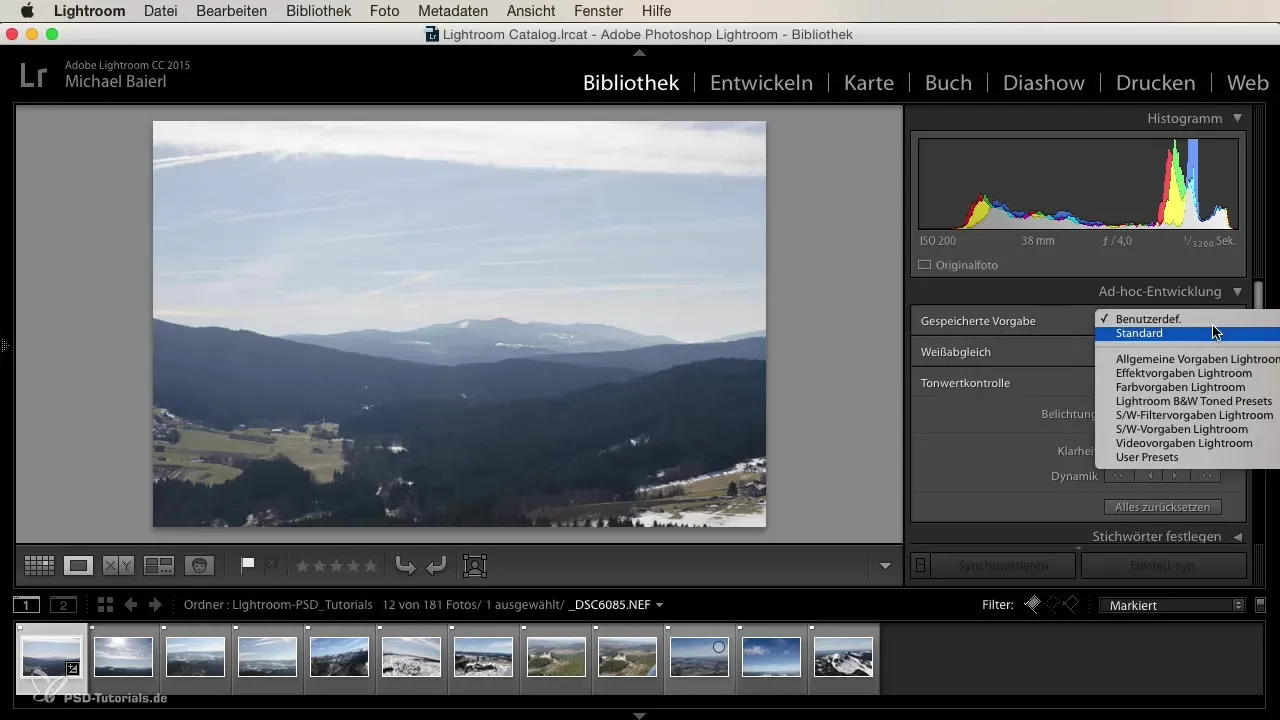This screenshot has width=1280, height=720.
Task: Click the Synchronisieren button
Action: click(1003, 566)
